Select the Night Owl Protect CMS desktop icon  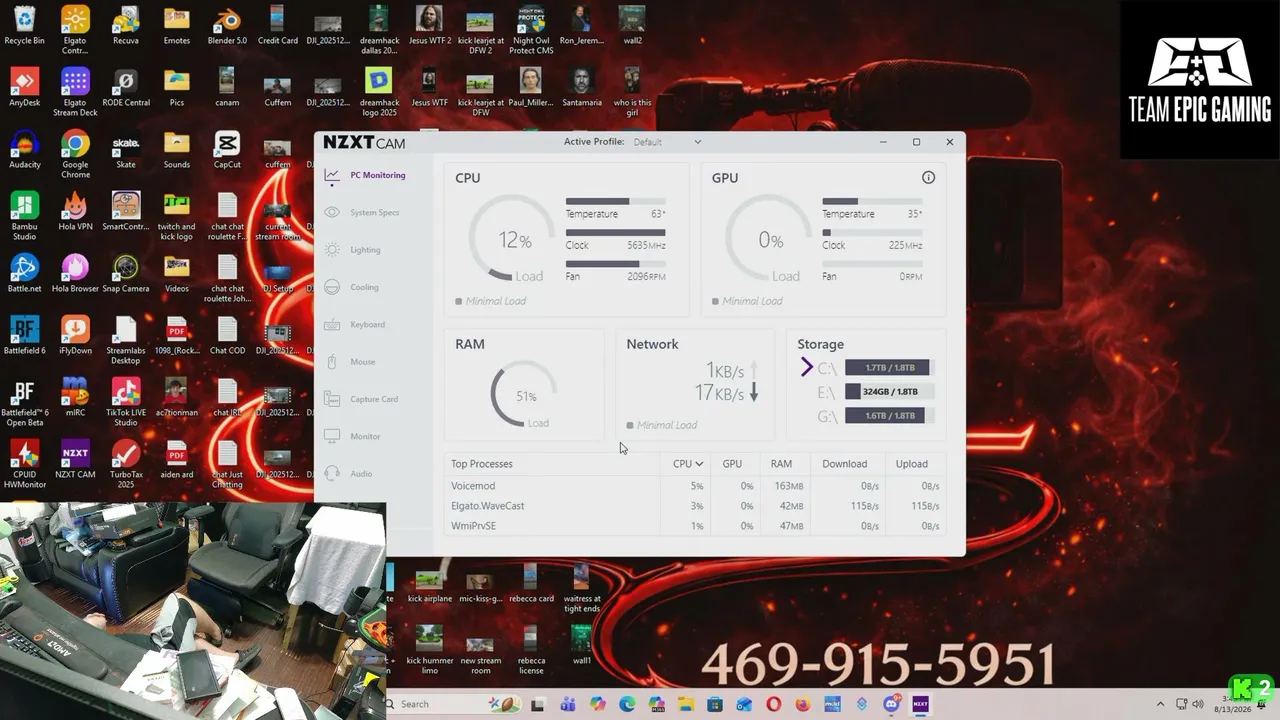click(531, 31)
